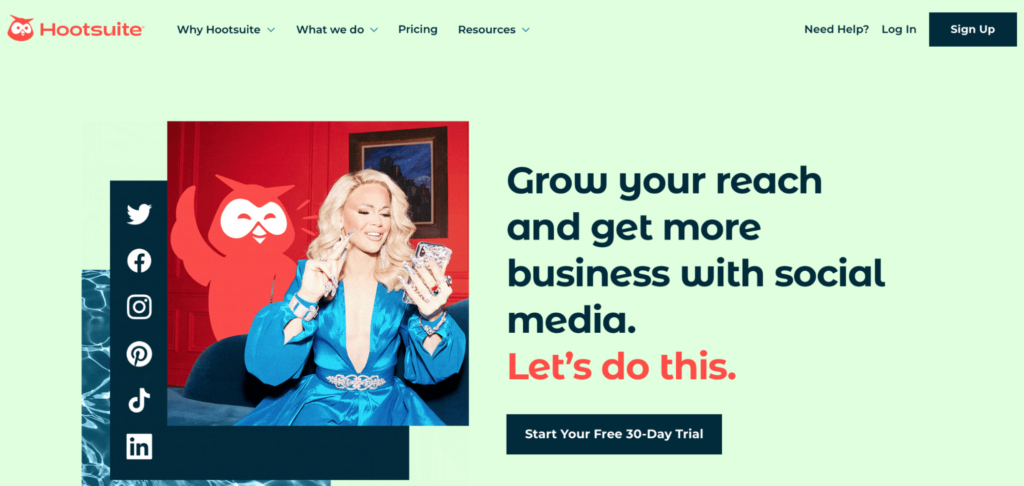Expand the Why Hootsuite chevron
The image size is (1024, 486).
click(x=271, y=30)
